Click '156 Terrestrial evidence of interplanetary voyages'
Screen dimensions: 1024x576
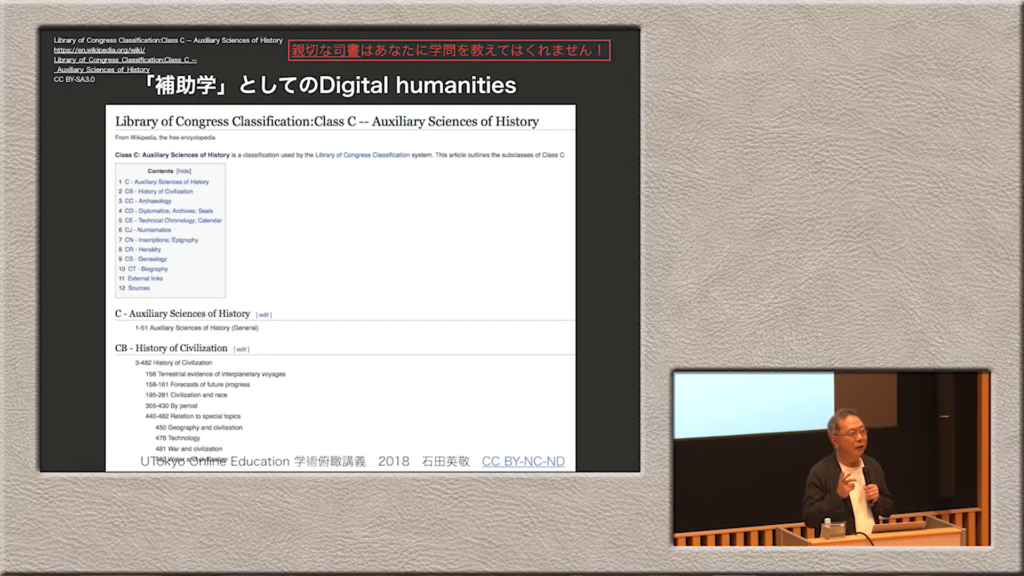point(215,374)
